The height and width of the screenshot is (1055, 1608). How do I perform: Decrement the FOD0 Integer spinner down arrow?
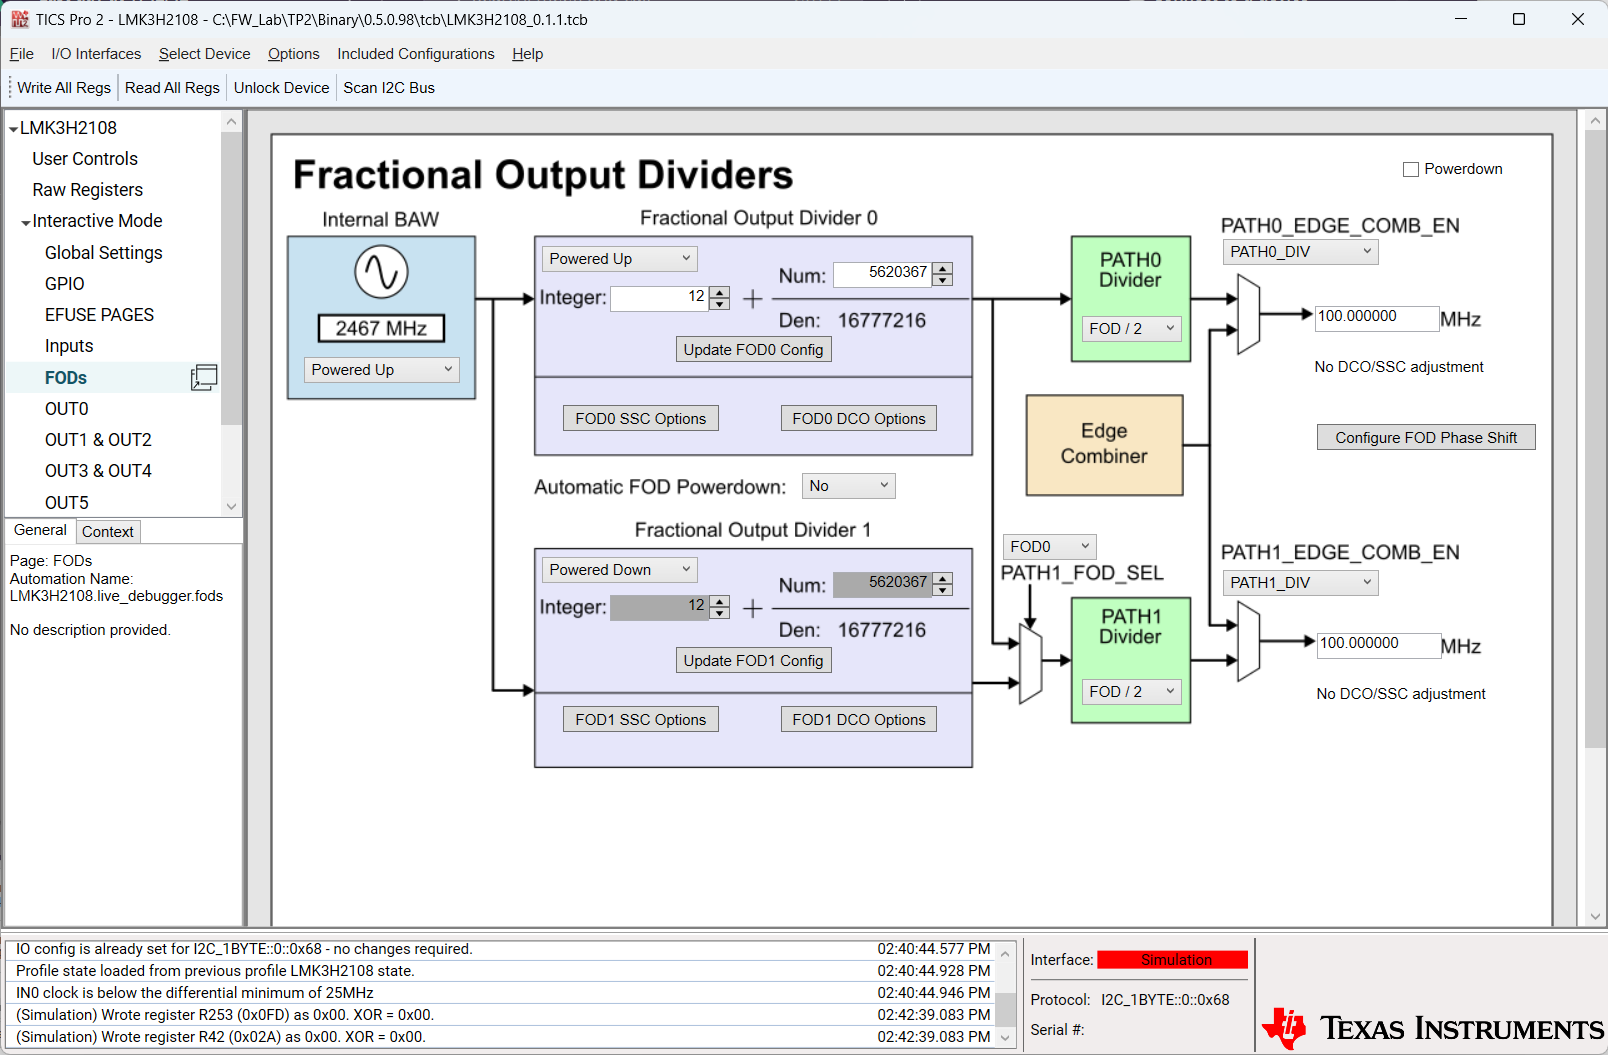720,304
